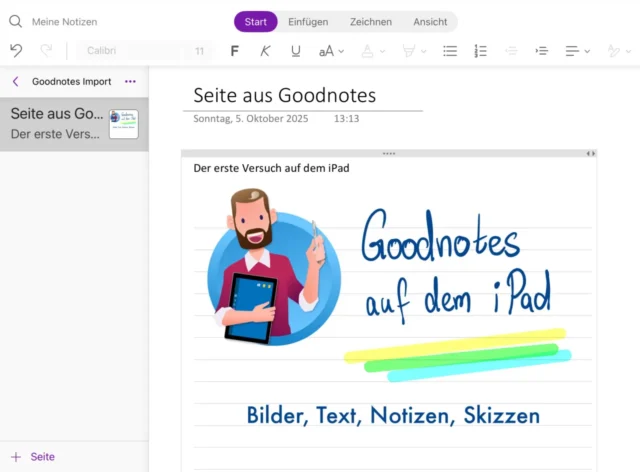Switch to the Zeichnen tab
Image resolution: width=640 pixels, height=472 pixels.
point(370,21)
